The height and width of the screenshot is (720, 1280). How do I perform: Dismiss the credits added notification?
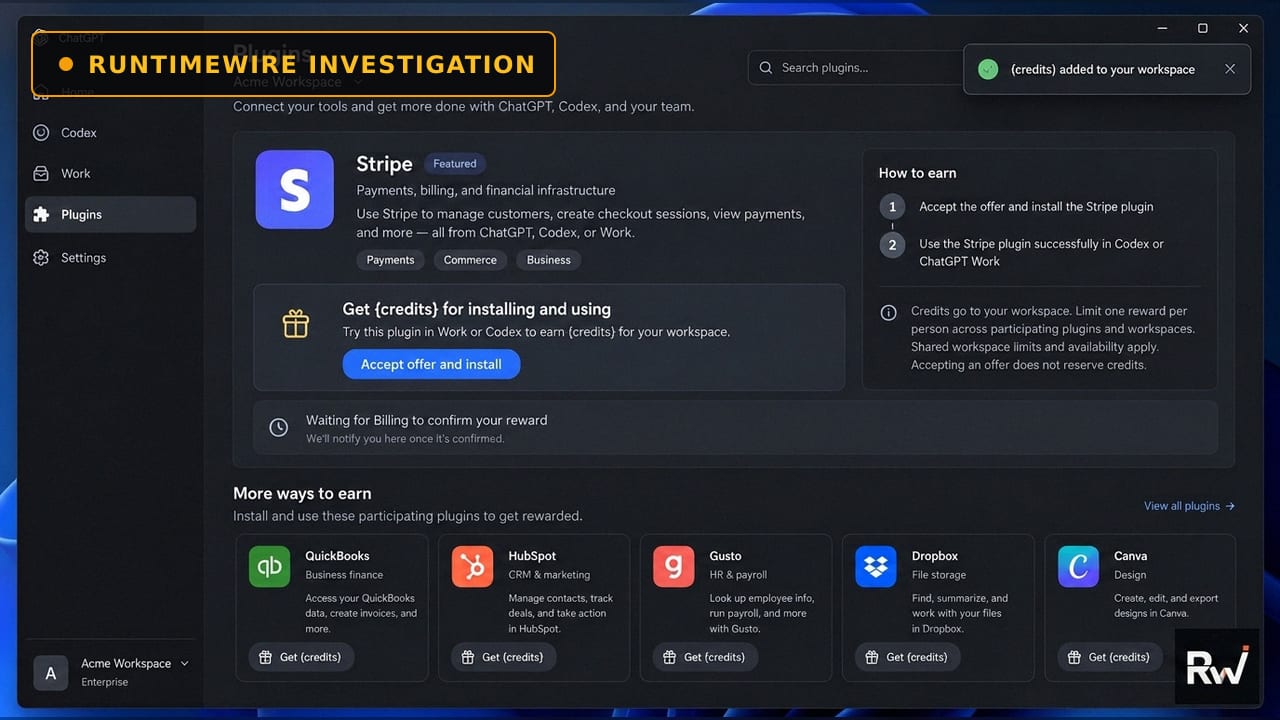[x=1230, y=69]
